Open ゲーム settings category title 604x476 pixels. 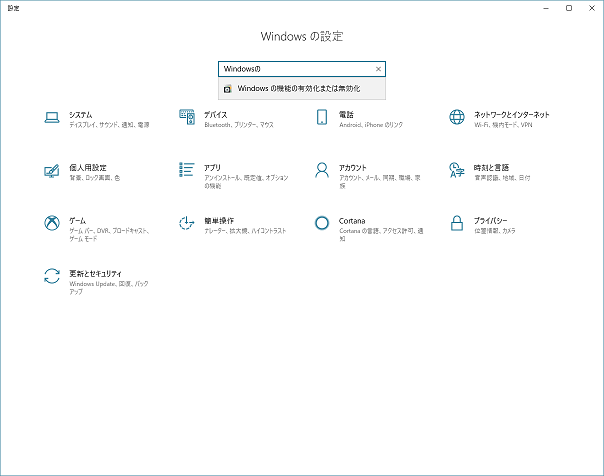(x=77, y=221)
